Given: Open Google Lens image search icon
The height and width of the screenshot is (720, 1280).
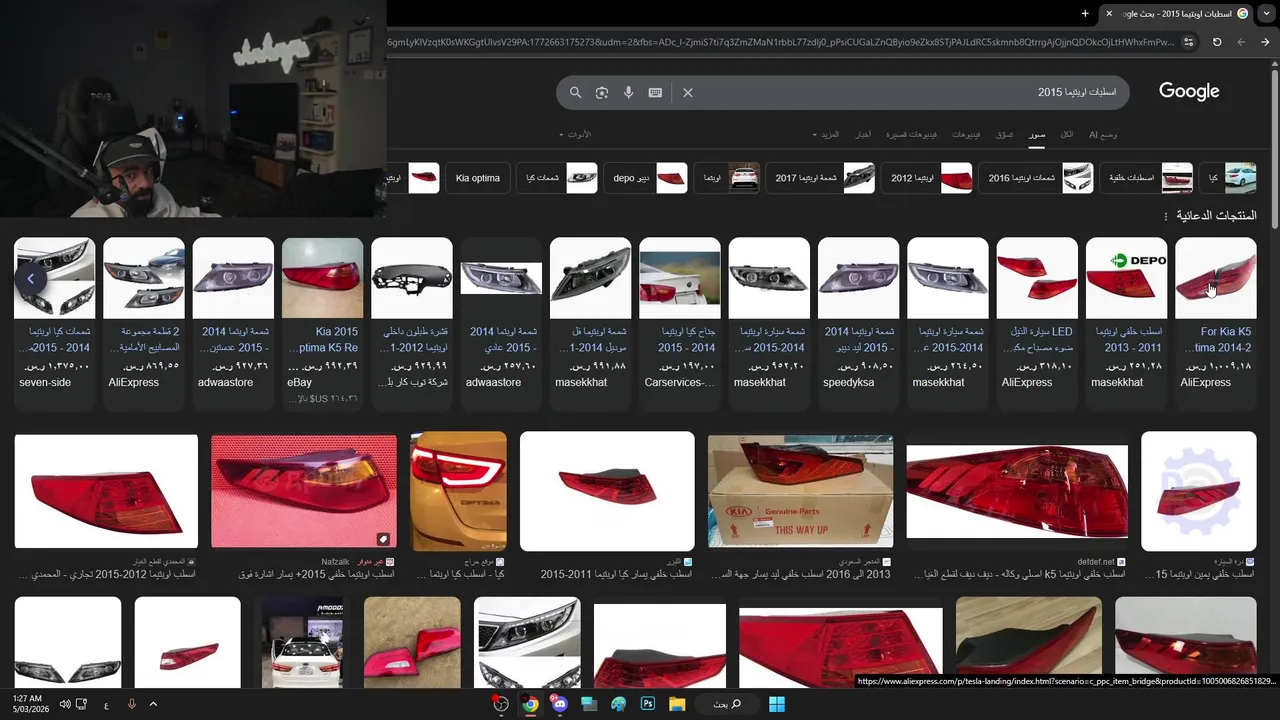Looking at the screenshot, I should [x=602, y=92].
